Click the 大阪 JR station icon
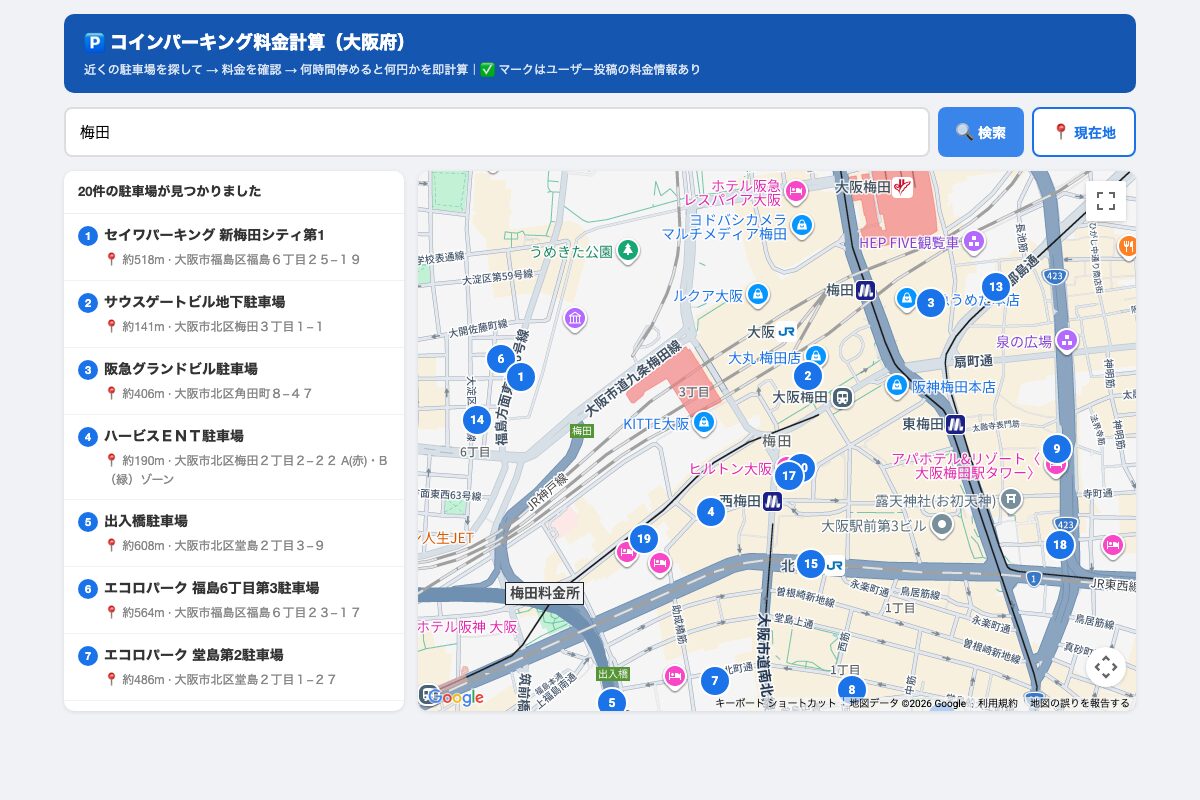Viewport: 1200px width, 800px height. pyautogui.click(x=787, y=331)
